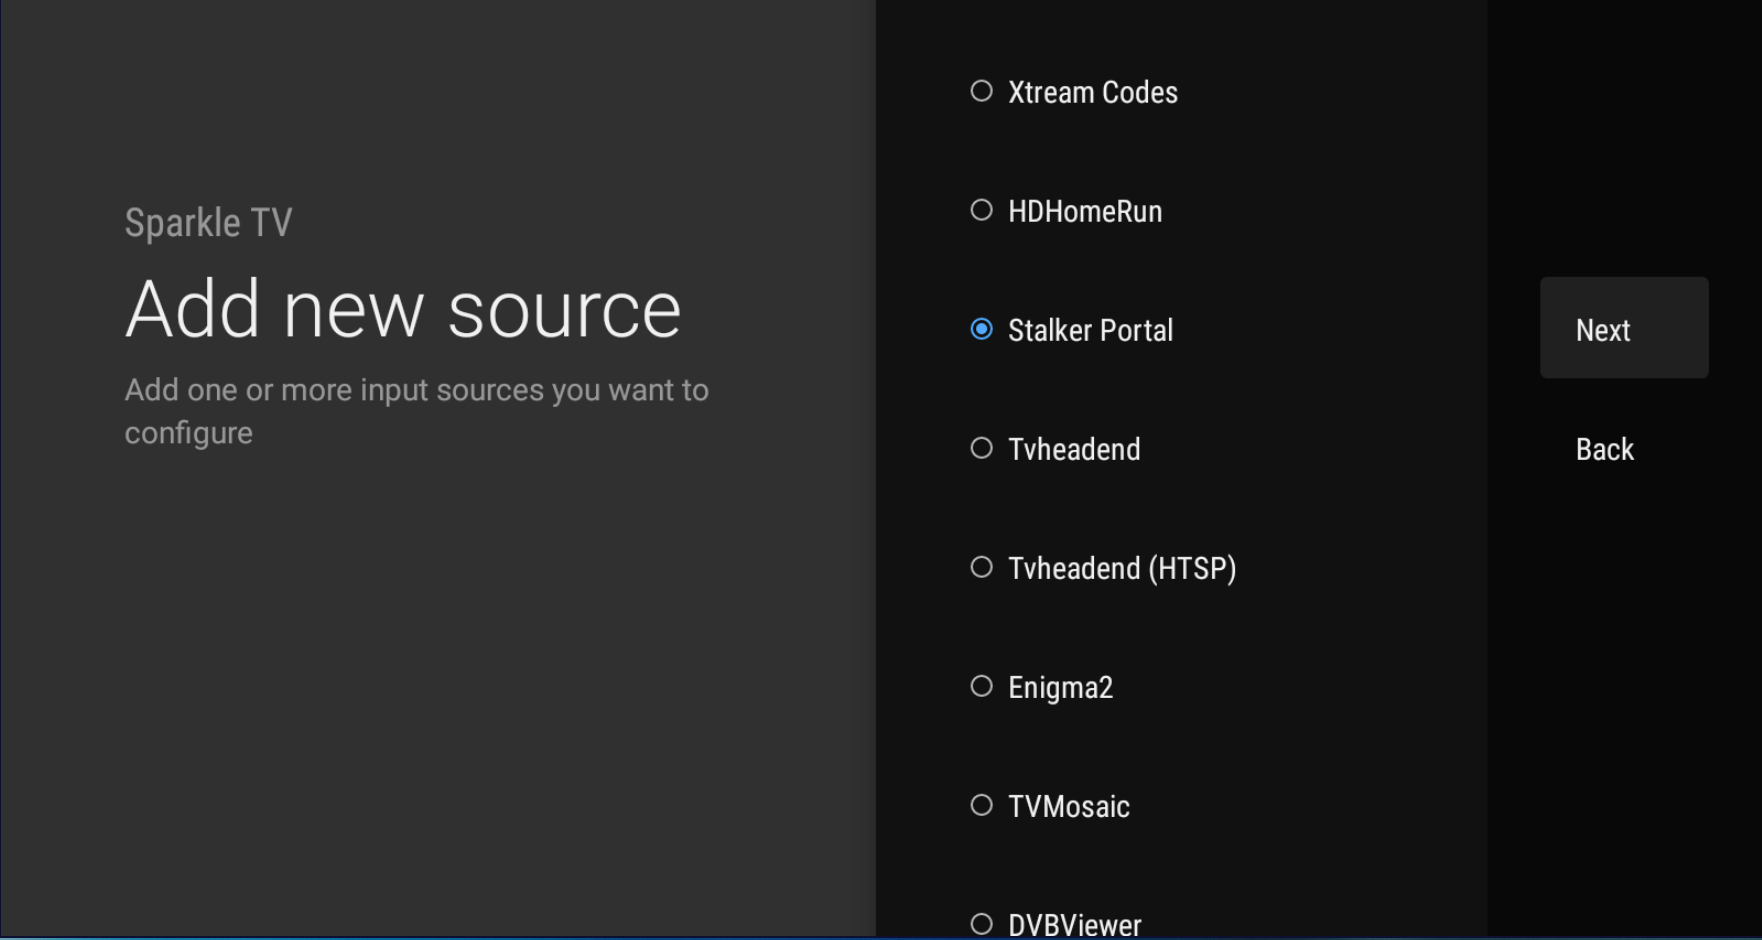The width and height of the screenshot is (1762, 940).
Task: Select the Enigma2 radio button
Action: tap(981, 686)
